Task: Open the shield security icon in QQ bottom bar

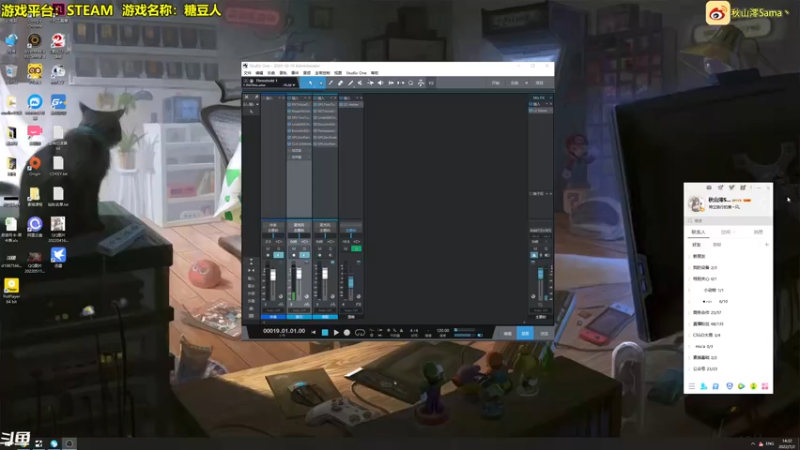Action: pyautogui.click(x=730, y=386)
